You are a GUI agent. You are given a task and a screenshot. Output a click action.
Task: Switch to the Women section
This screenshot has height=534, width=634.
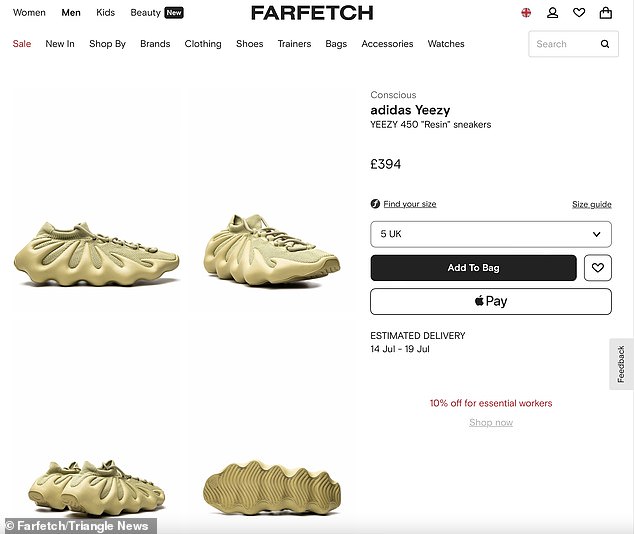[29, 13]
